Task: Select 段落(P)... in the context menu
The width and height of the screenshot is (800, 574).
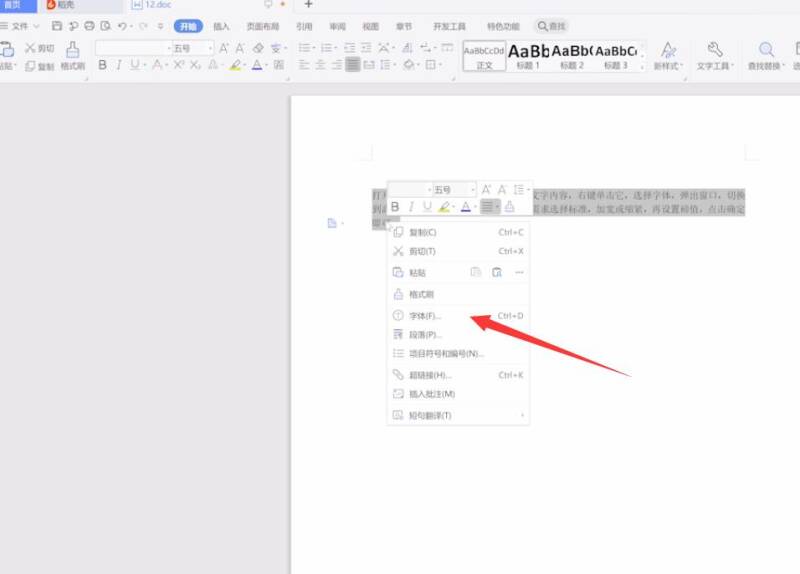Action: (x=458, y=335)
